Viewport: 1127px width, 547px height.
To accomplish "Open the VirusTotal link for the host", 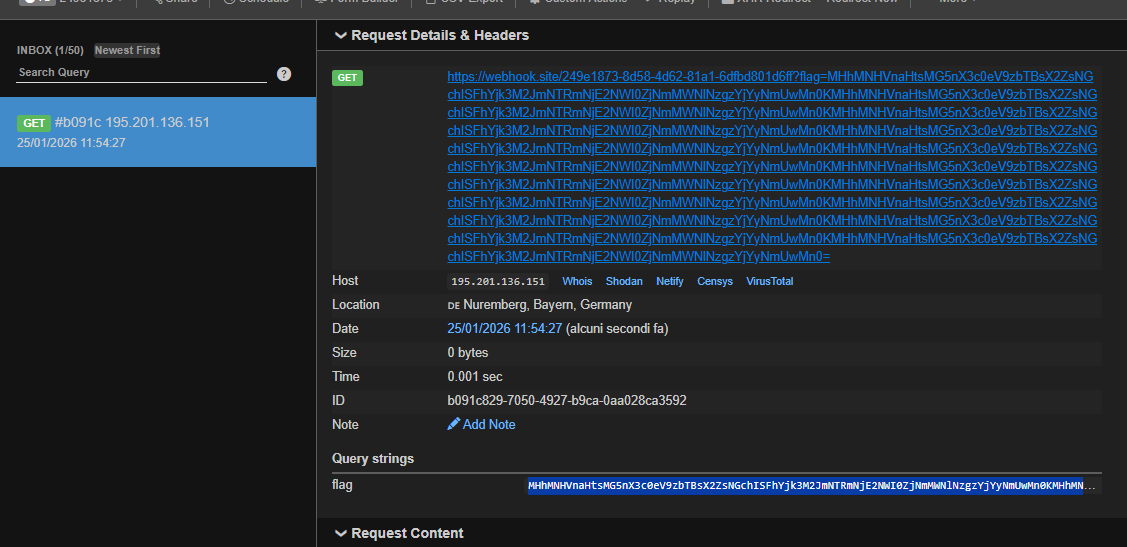I will pos(769,282).
